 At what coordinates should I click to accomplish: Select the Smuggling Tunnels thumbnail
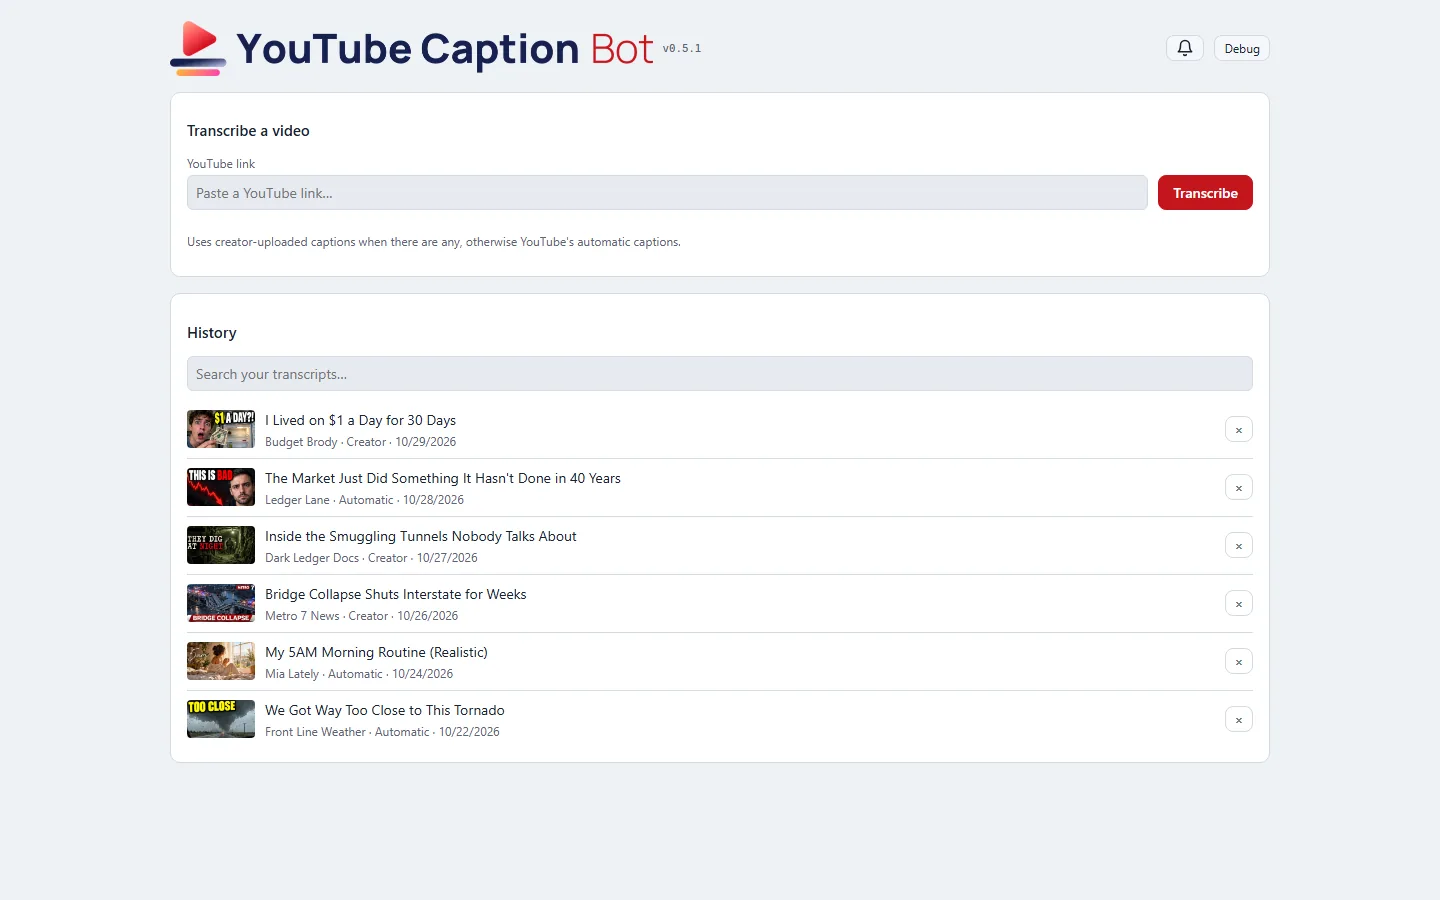(221, 545)
